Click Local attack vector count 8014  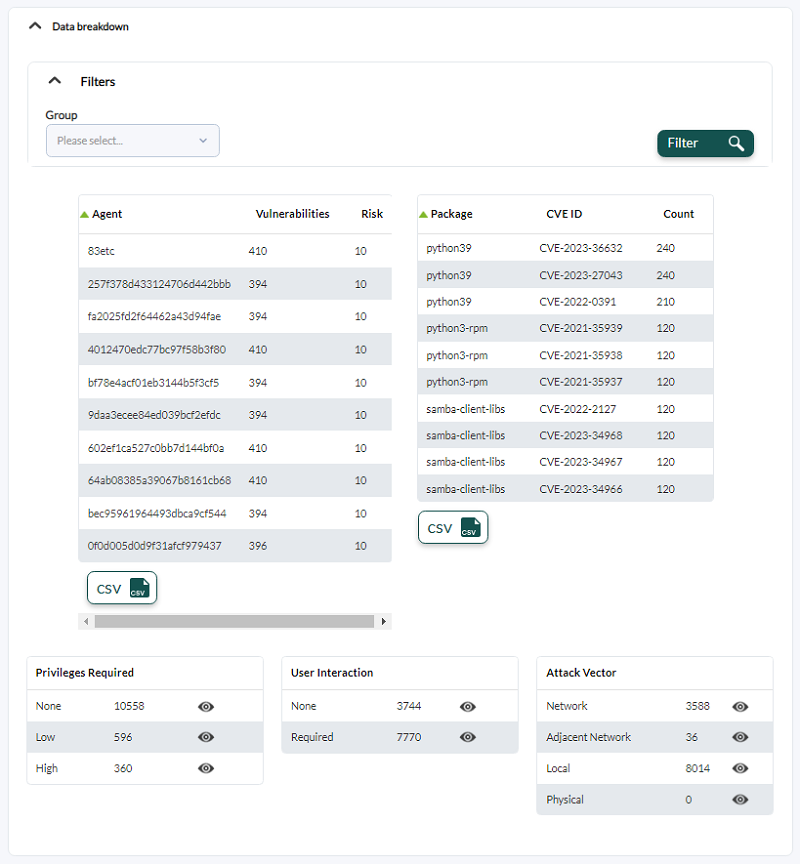[698, 768]
